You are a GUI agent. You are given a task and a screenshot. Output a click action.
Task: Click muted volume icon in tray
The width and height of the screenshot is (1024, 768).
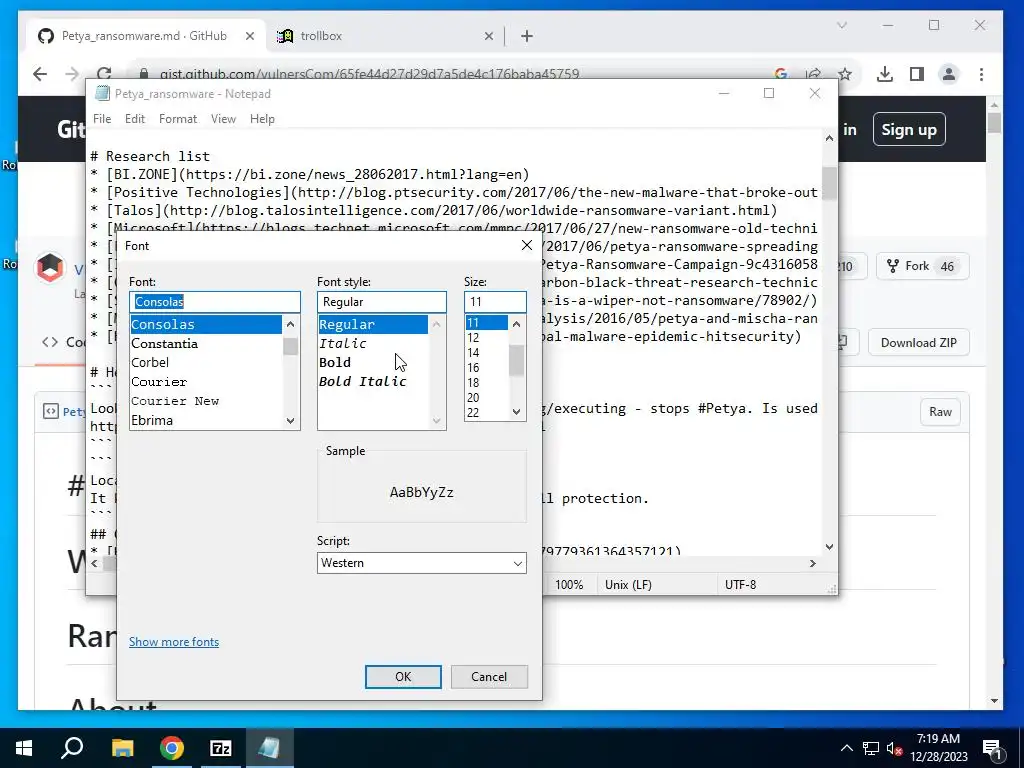pos(894,748)
